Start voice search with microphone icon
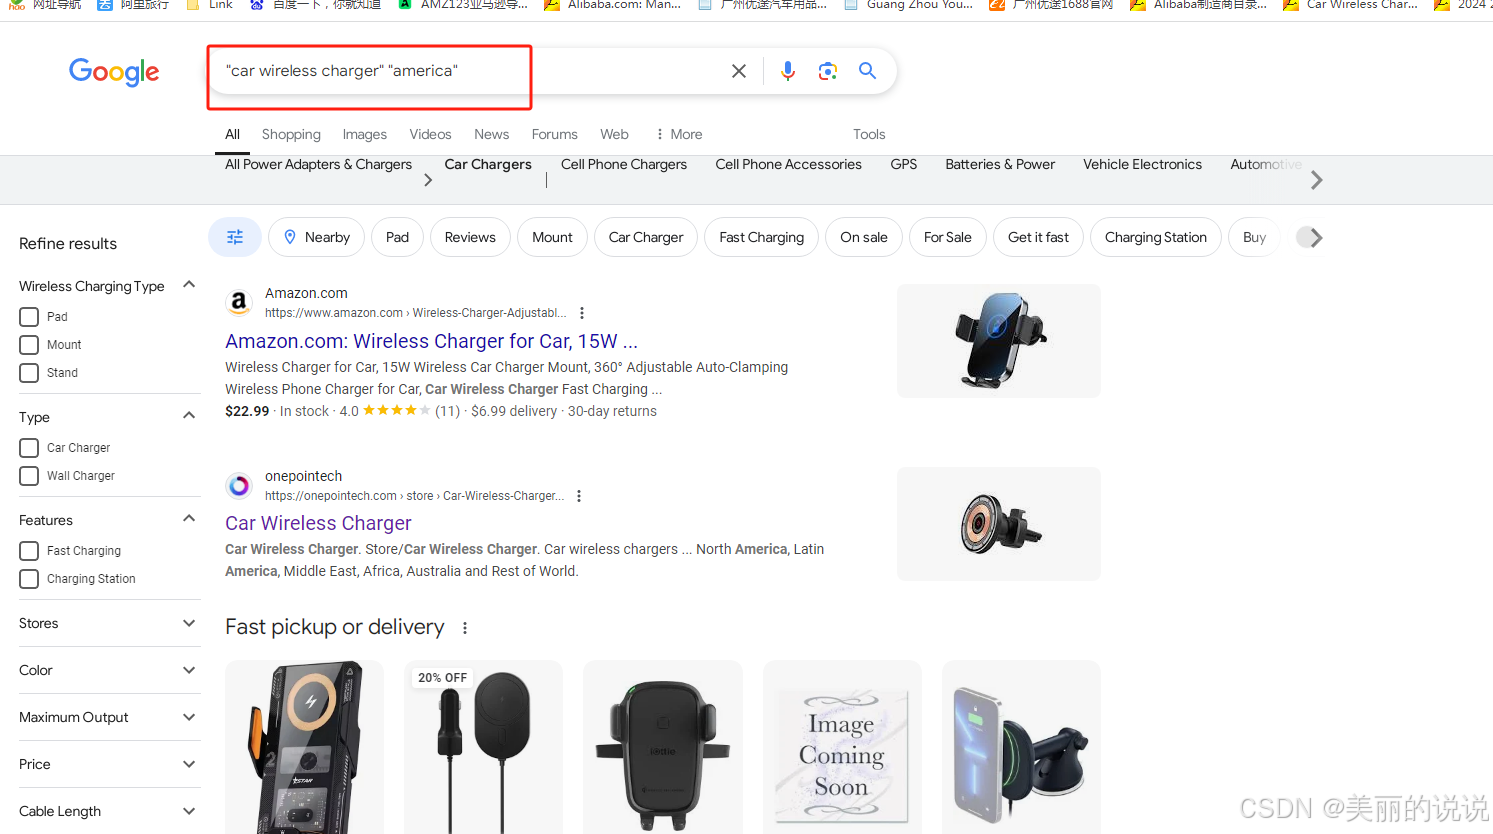The width and height of the screenshot is (1493, 834). click(x=788, y=71)
